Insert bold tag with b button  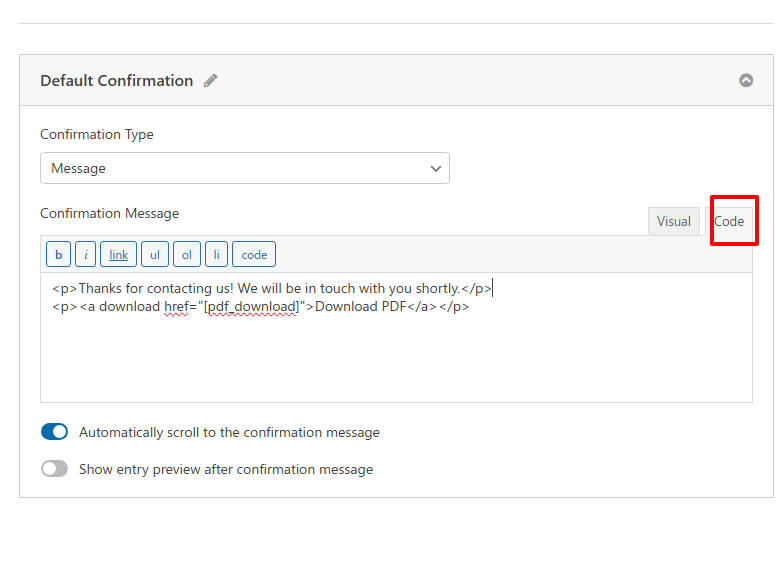58,255
